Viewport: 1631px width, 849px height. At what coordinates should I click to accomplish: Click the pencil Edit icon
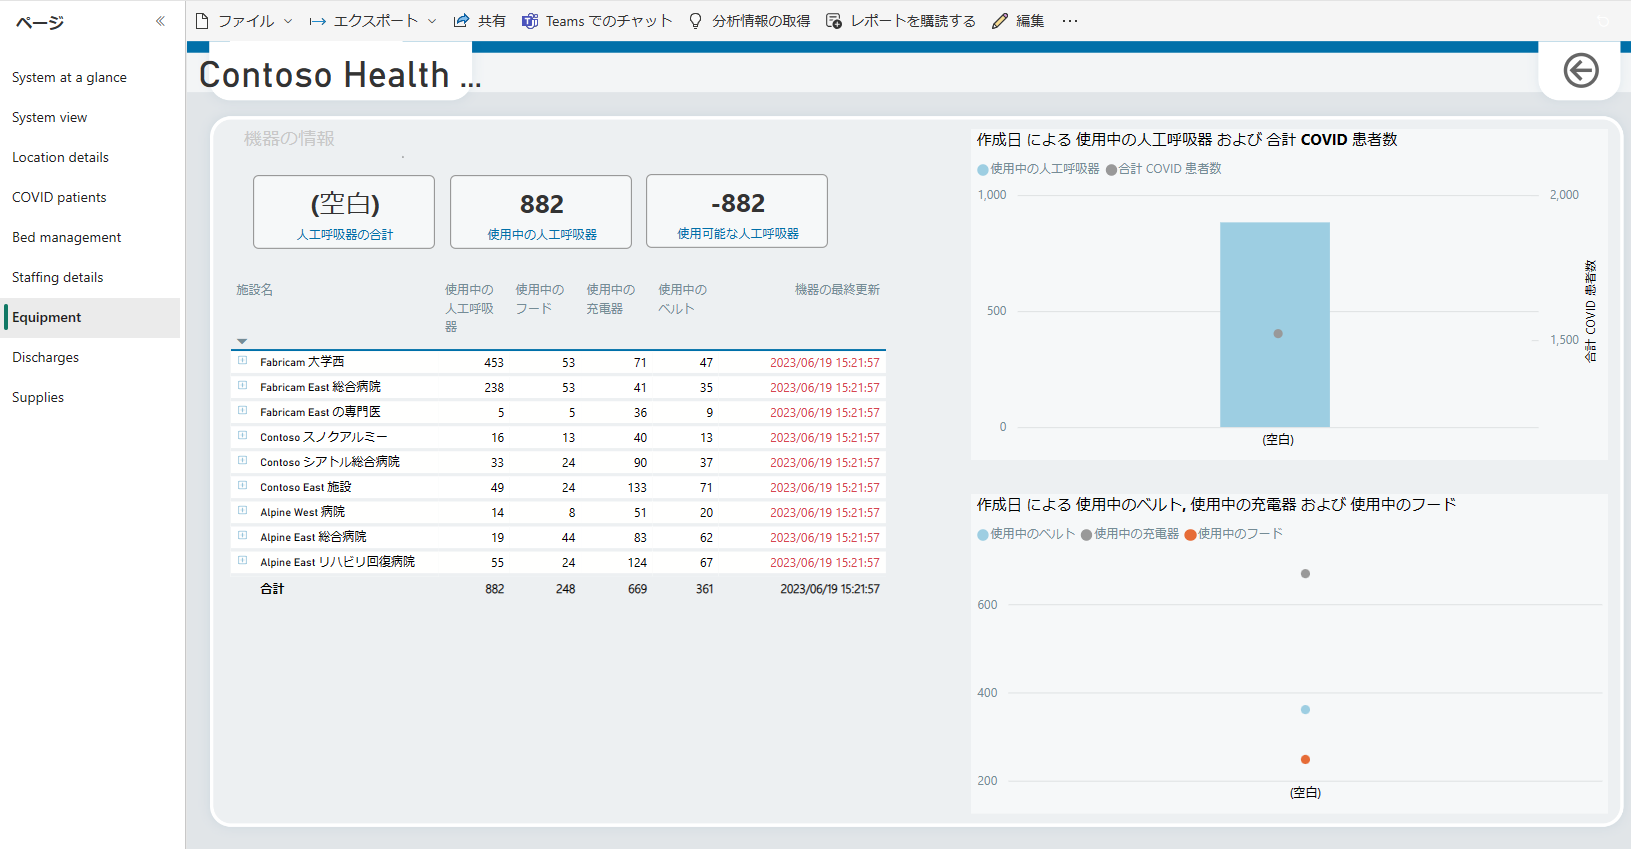(x=1000, y=21)
